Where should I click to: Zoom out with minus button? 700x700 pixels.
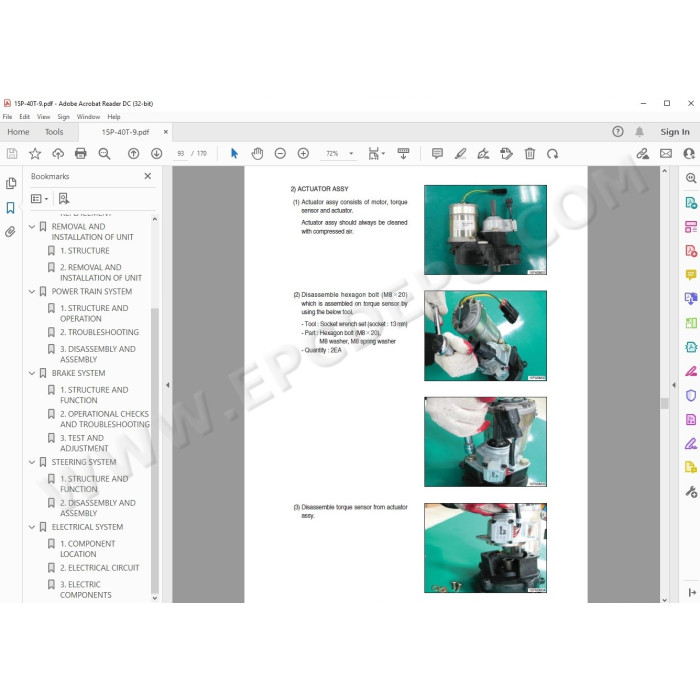click(x=280, y=154)
